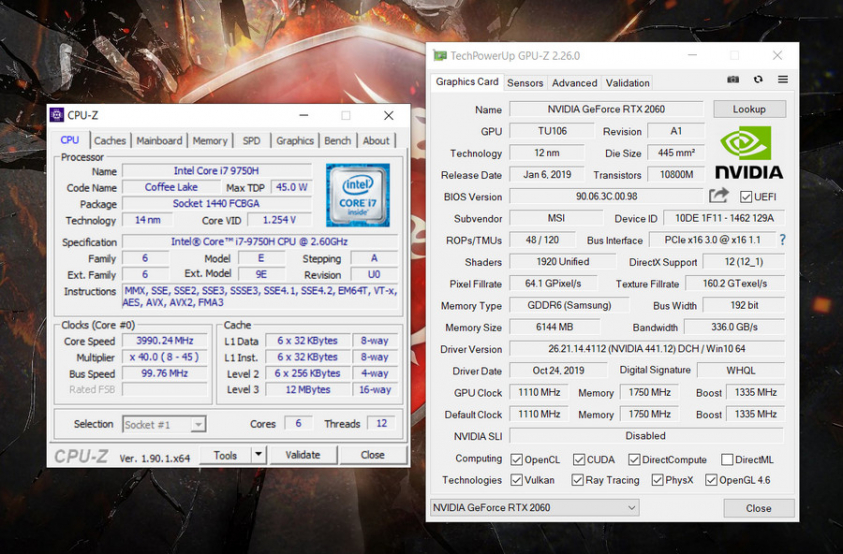Click the BIOS Version field
Image resolution: width=843 pixels, height=554 pixels.
tap(606, 197)
